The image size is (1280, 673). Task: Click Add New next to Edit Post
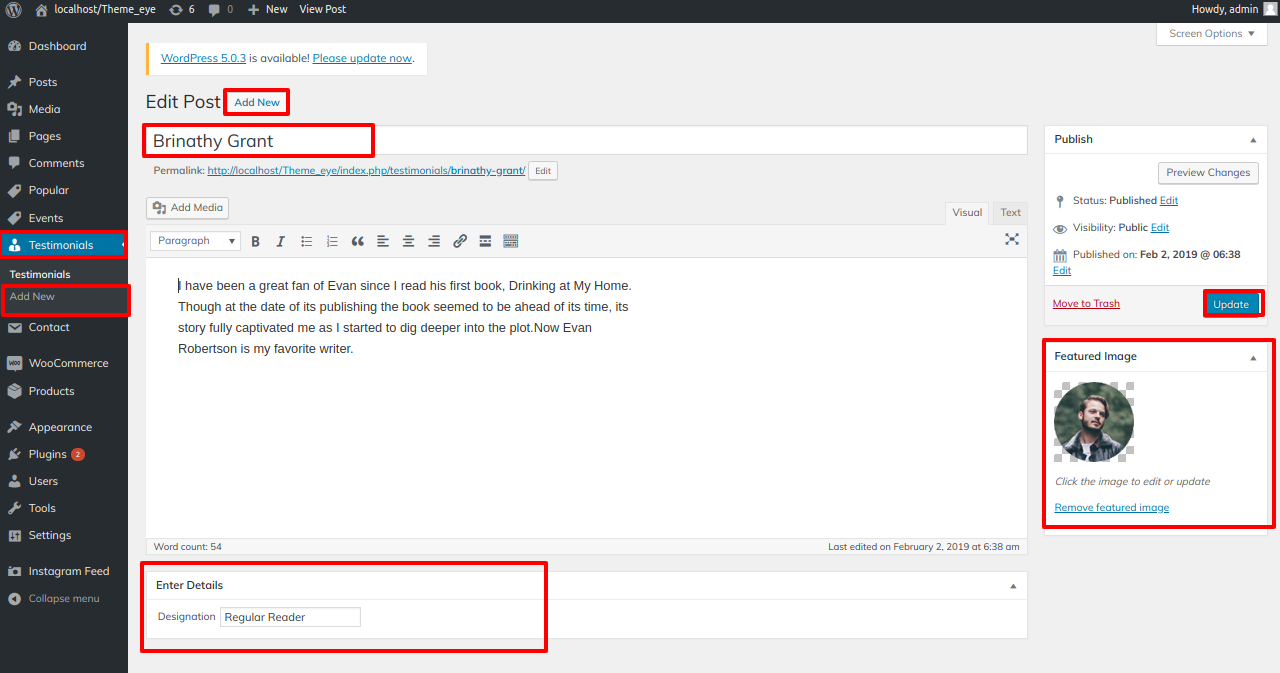click(x=257, y=102)
